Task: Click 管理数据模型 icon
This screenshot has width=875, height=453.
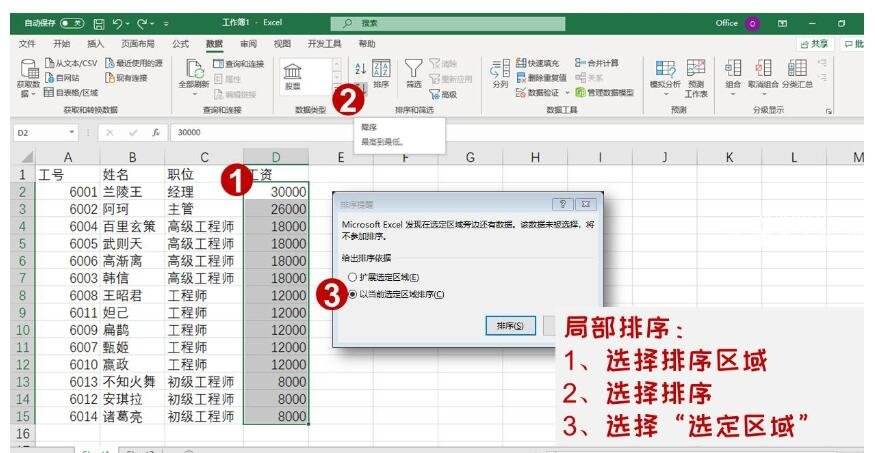Action: [x=580, y=93]
